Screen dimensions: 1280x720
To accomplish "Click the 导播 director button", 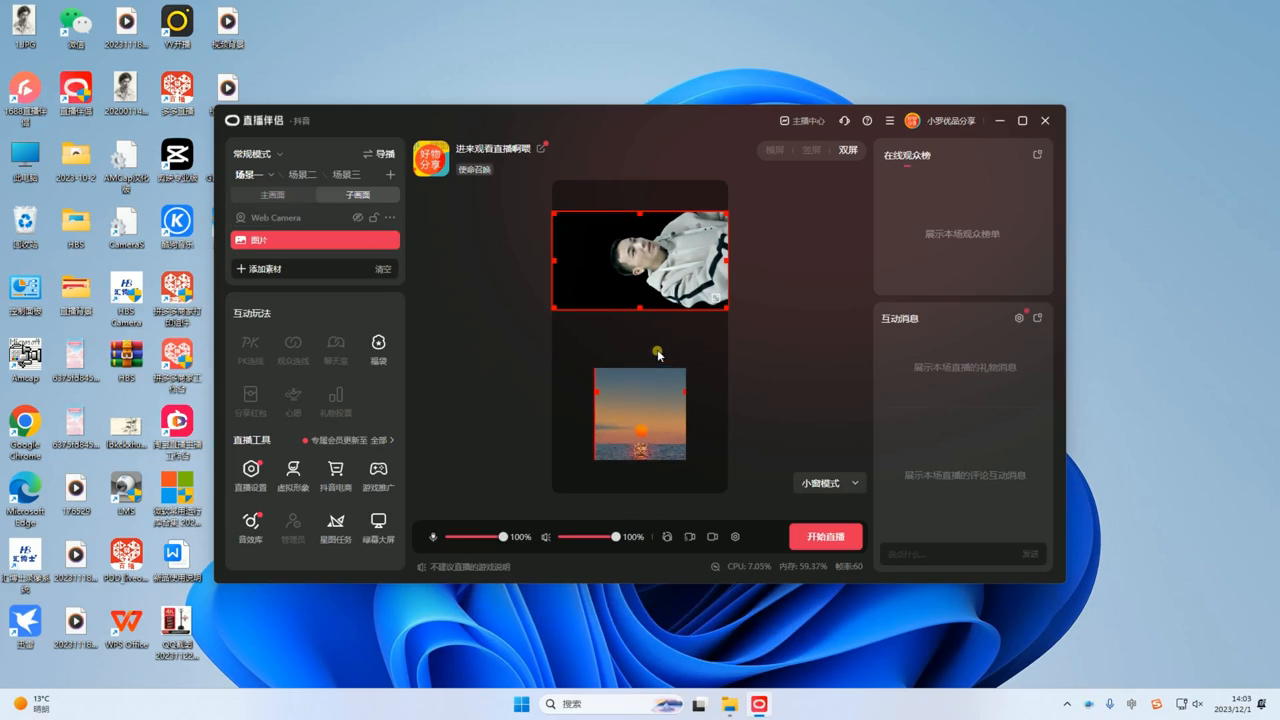I will 379,154.
